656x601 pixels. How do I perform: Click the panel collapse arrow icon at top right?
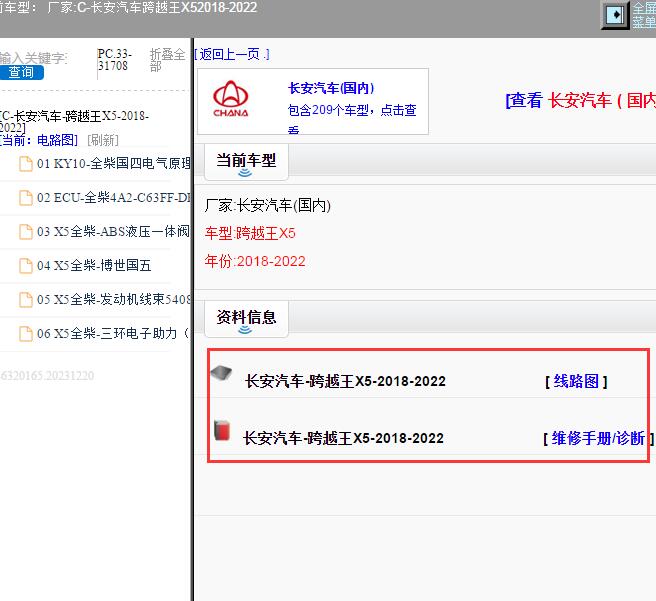tap(615, 15)
